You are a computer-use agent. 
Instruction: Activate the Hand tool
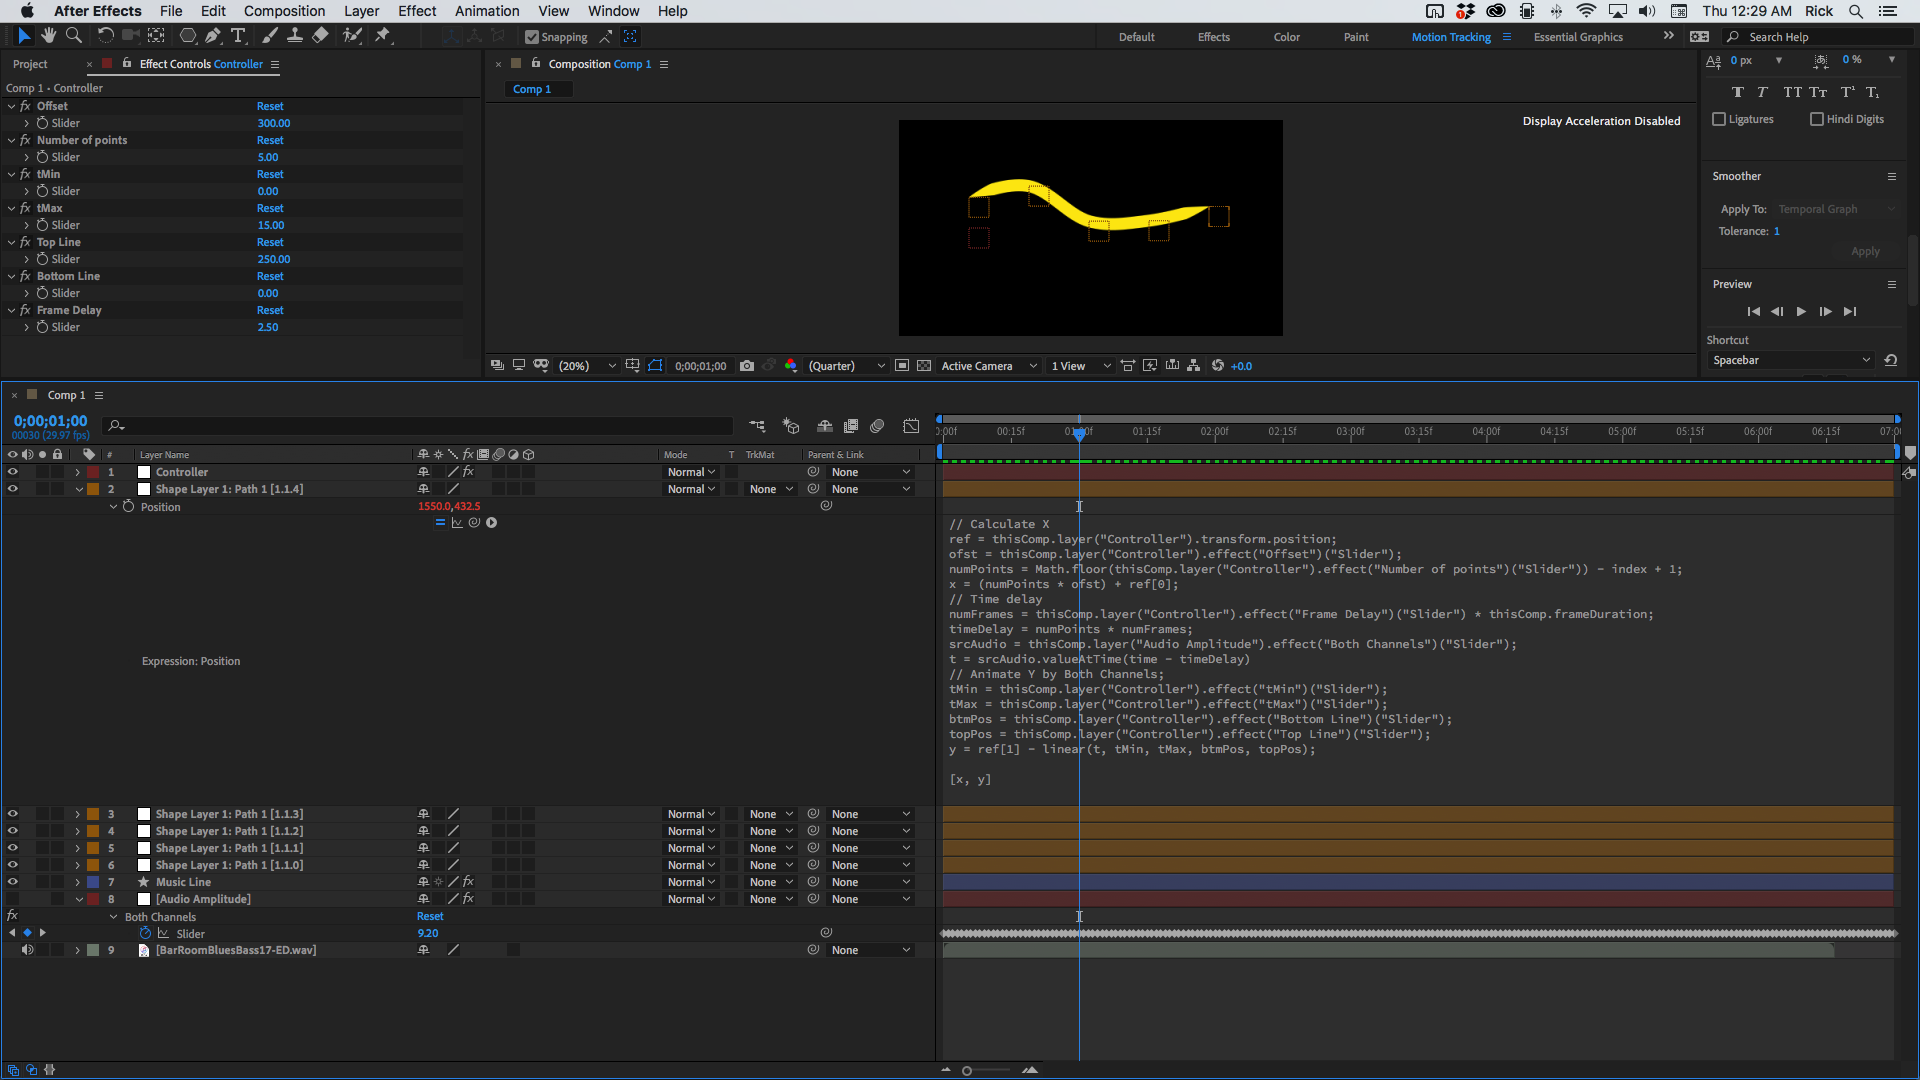(48, 37)
